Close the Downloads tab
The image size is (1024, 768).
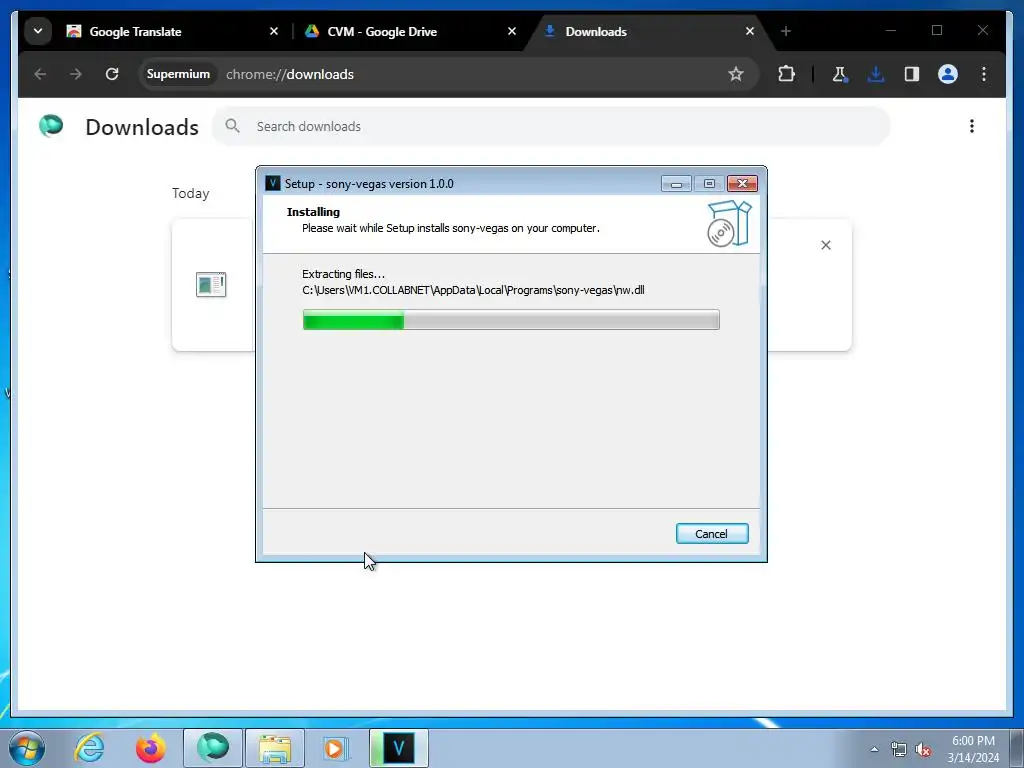pyautogui.click(x=750, y=31)
